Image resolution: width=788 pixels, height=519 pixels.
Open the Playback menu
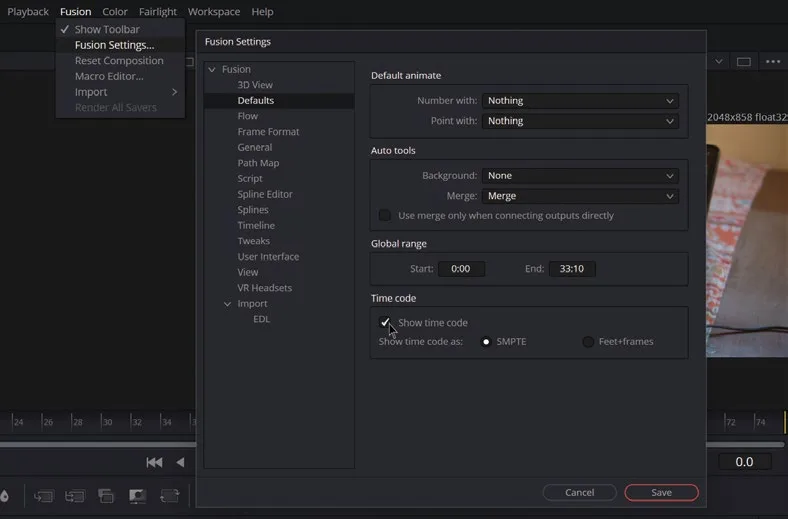pyautogui.click(x=28, y=12)
